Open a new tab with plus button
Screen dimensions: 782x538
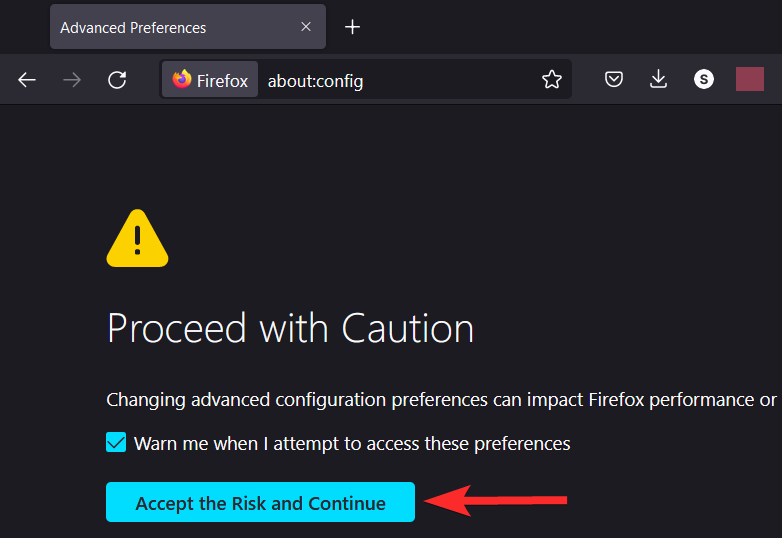[352, 27]
